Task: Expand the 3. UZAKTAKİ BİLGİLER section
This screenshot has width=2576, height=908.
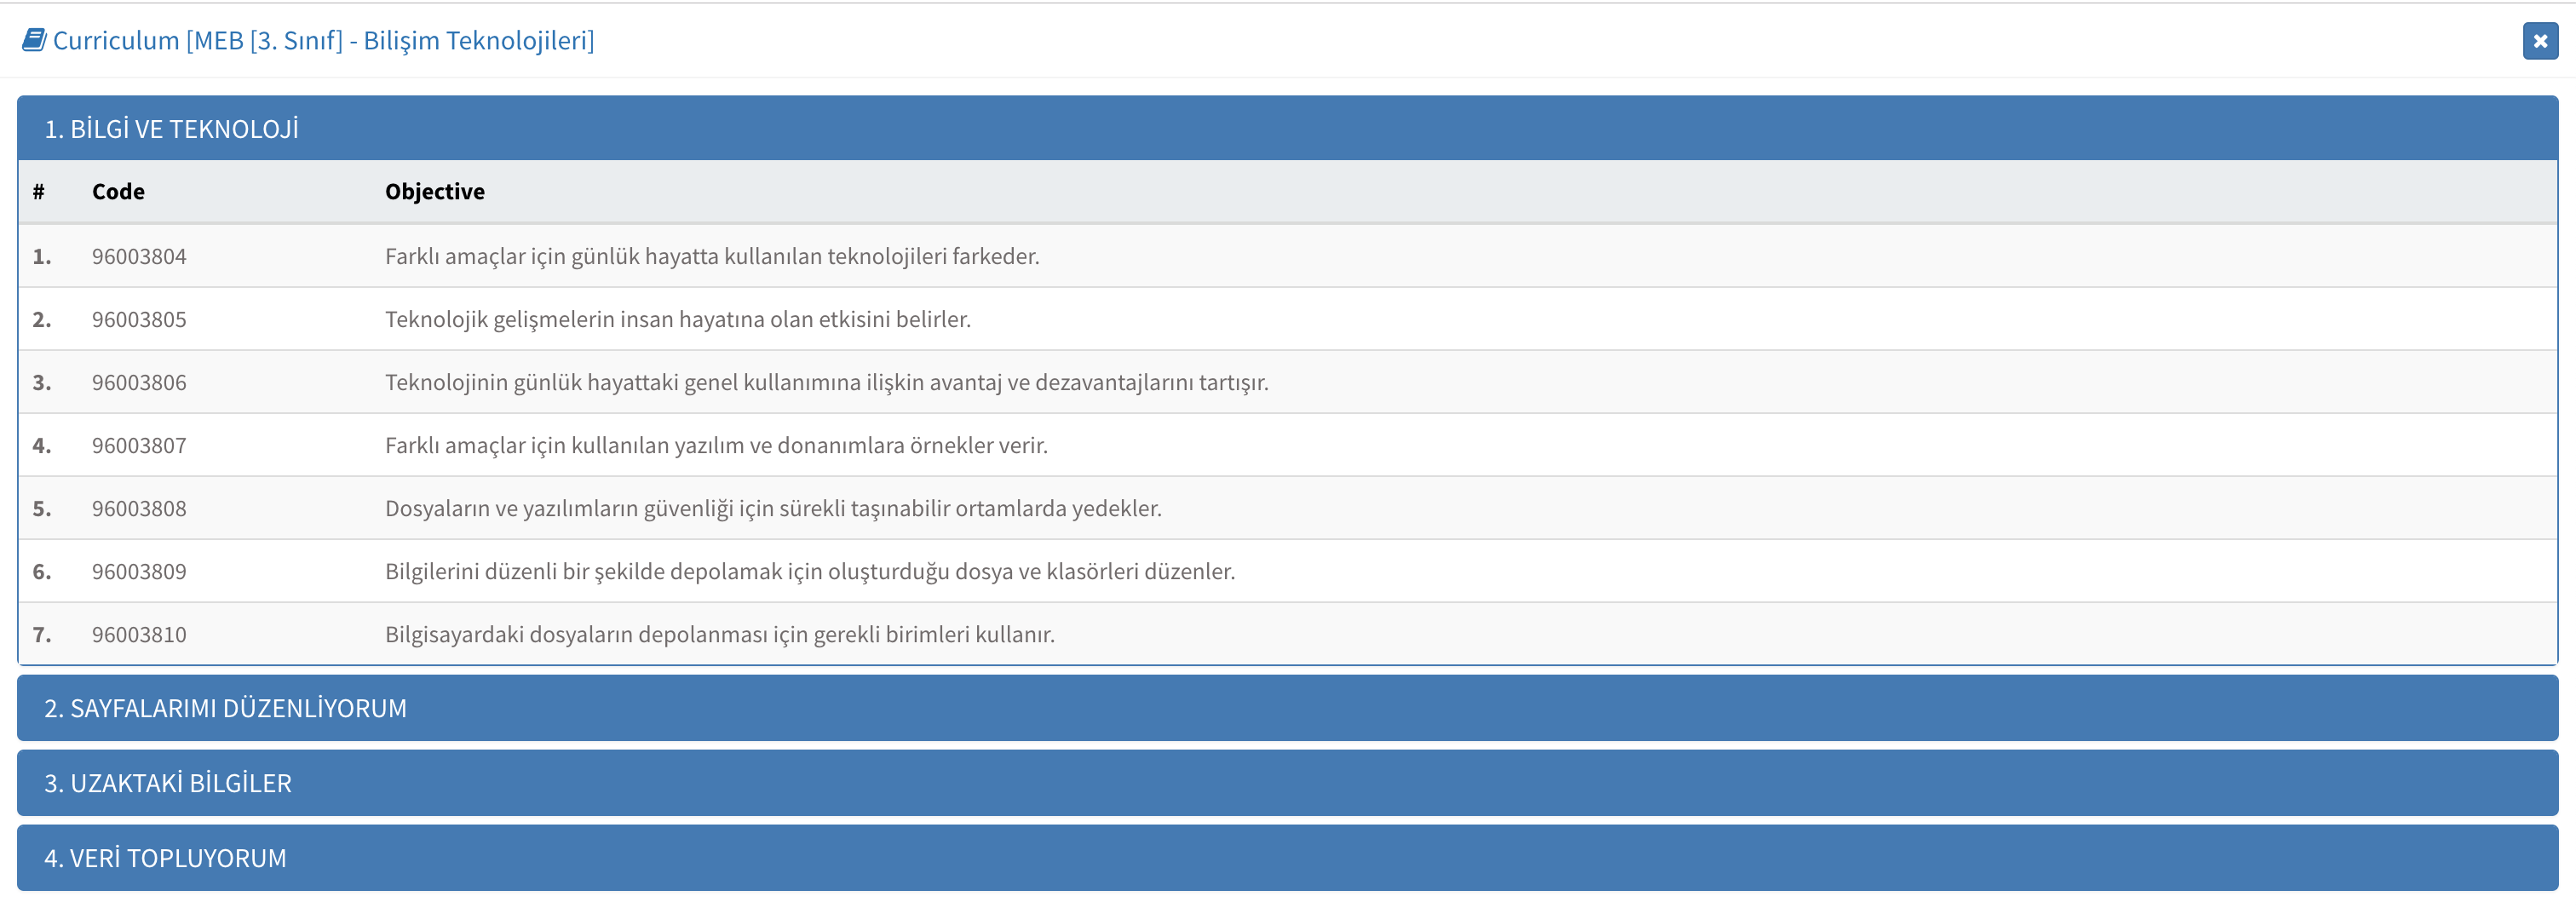Action: pyautogui.click(x=1288, y=783)
